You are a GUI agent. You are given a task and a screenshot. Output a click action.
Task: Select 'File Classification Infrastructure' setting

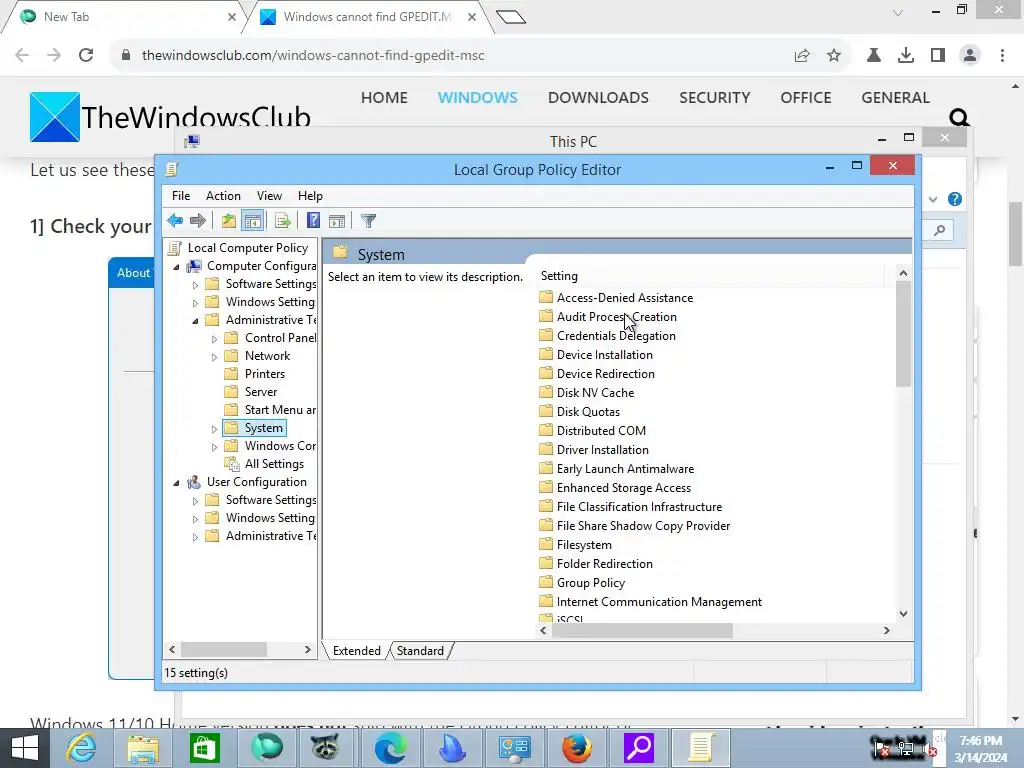point(639,506)
